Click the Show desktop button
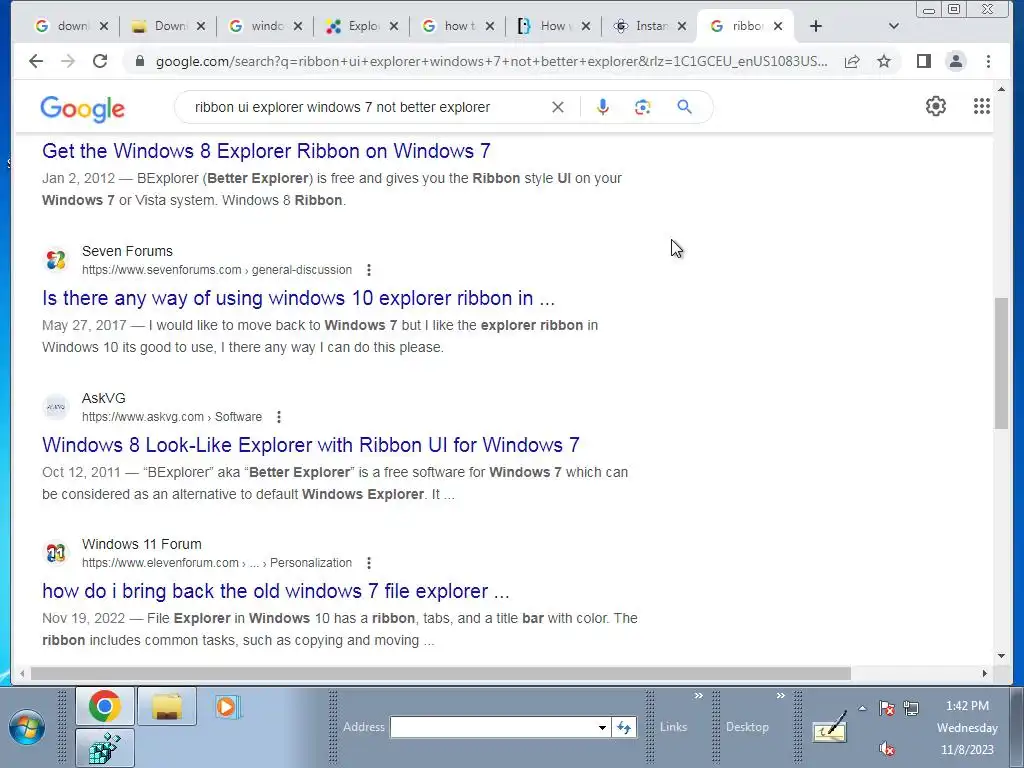 (1017, 727)
